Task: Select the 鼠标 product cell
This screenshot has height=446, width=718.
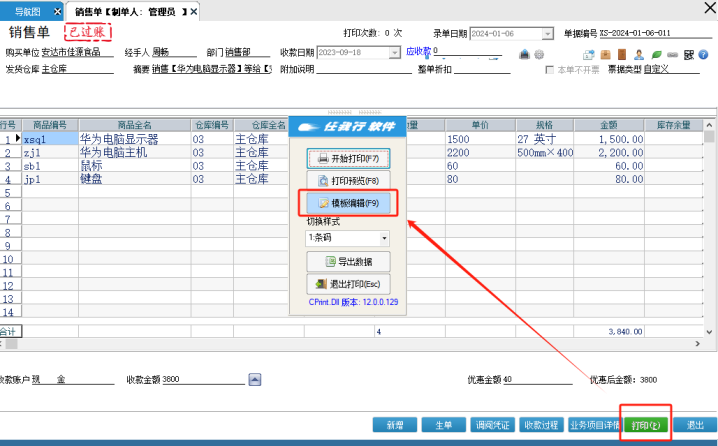Action: [x=135, y=166]
